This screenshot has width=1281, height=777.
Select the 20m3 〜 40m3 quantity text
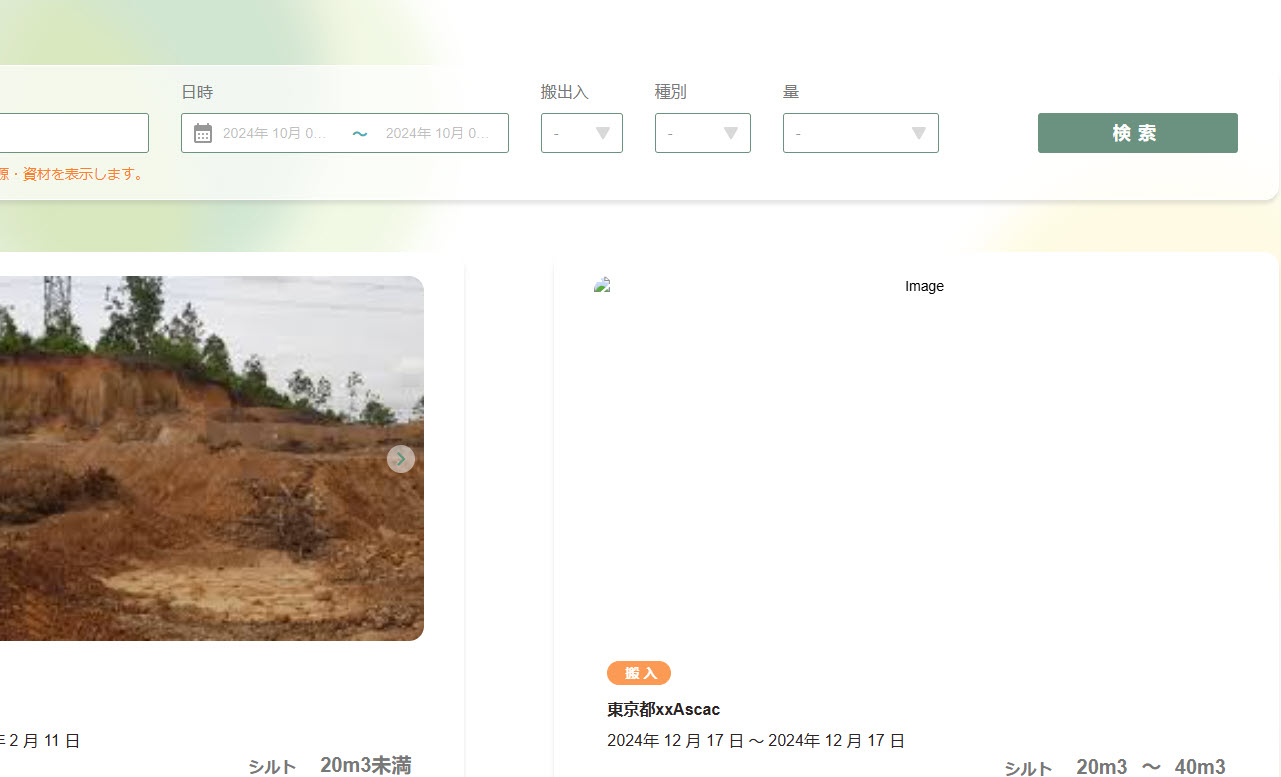tap(1150, 767)
